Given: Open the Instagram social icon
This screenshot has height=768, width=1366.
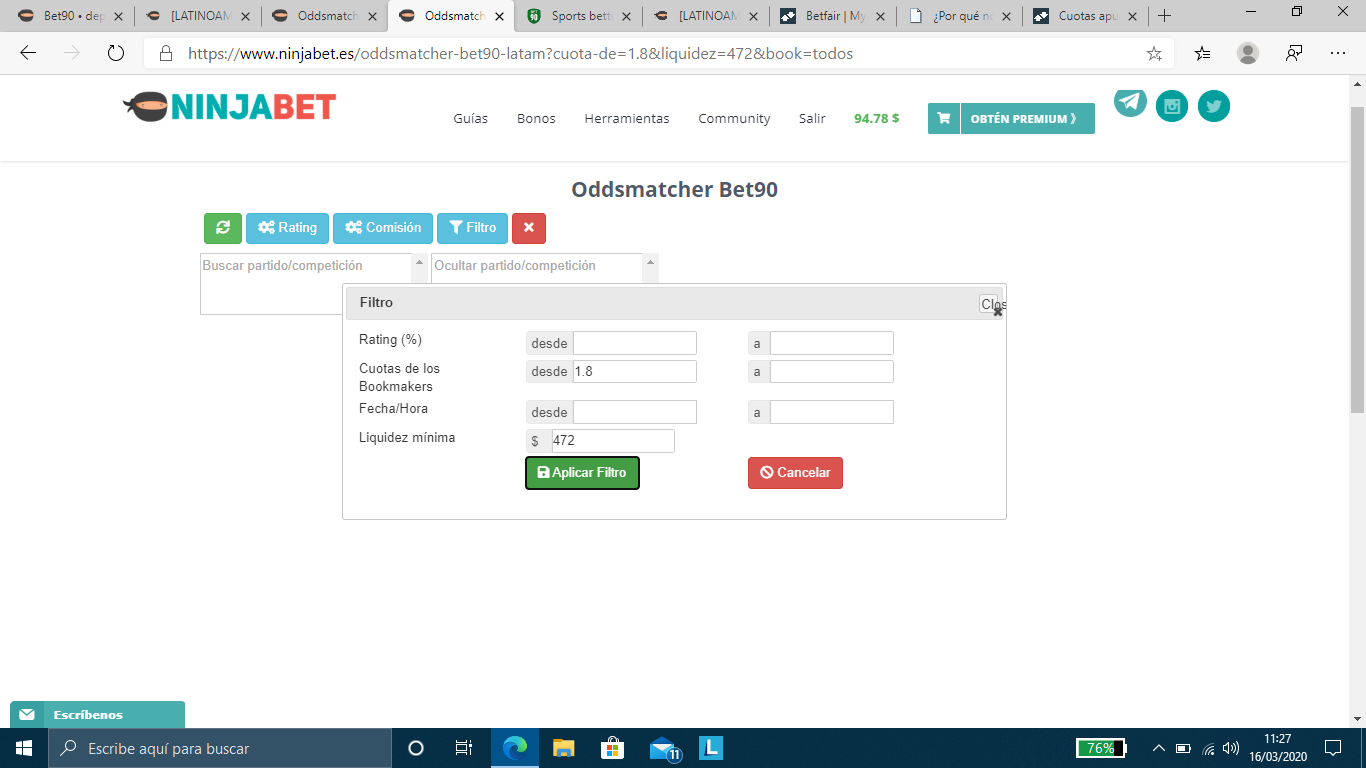Looking at the screenshot, I should pyautogui.click(x=1172, y=106).
